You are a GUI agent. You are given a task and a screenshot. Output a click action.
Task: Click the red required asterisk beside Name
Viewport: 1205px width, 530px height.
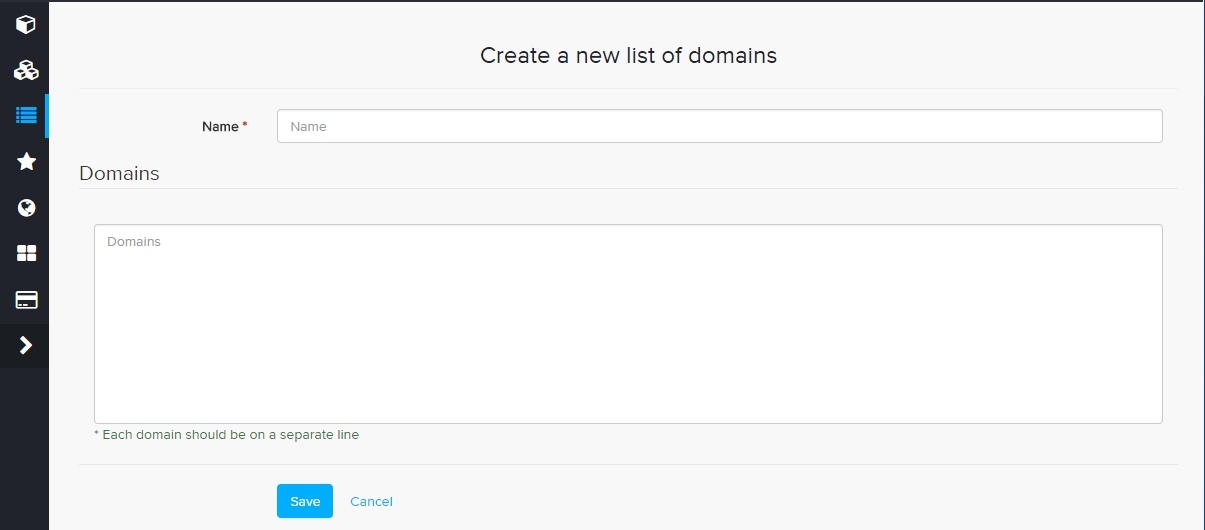[x=245, y=125]
